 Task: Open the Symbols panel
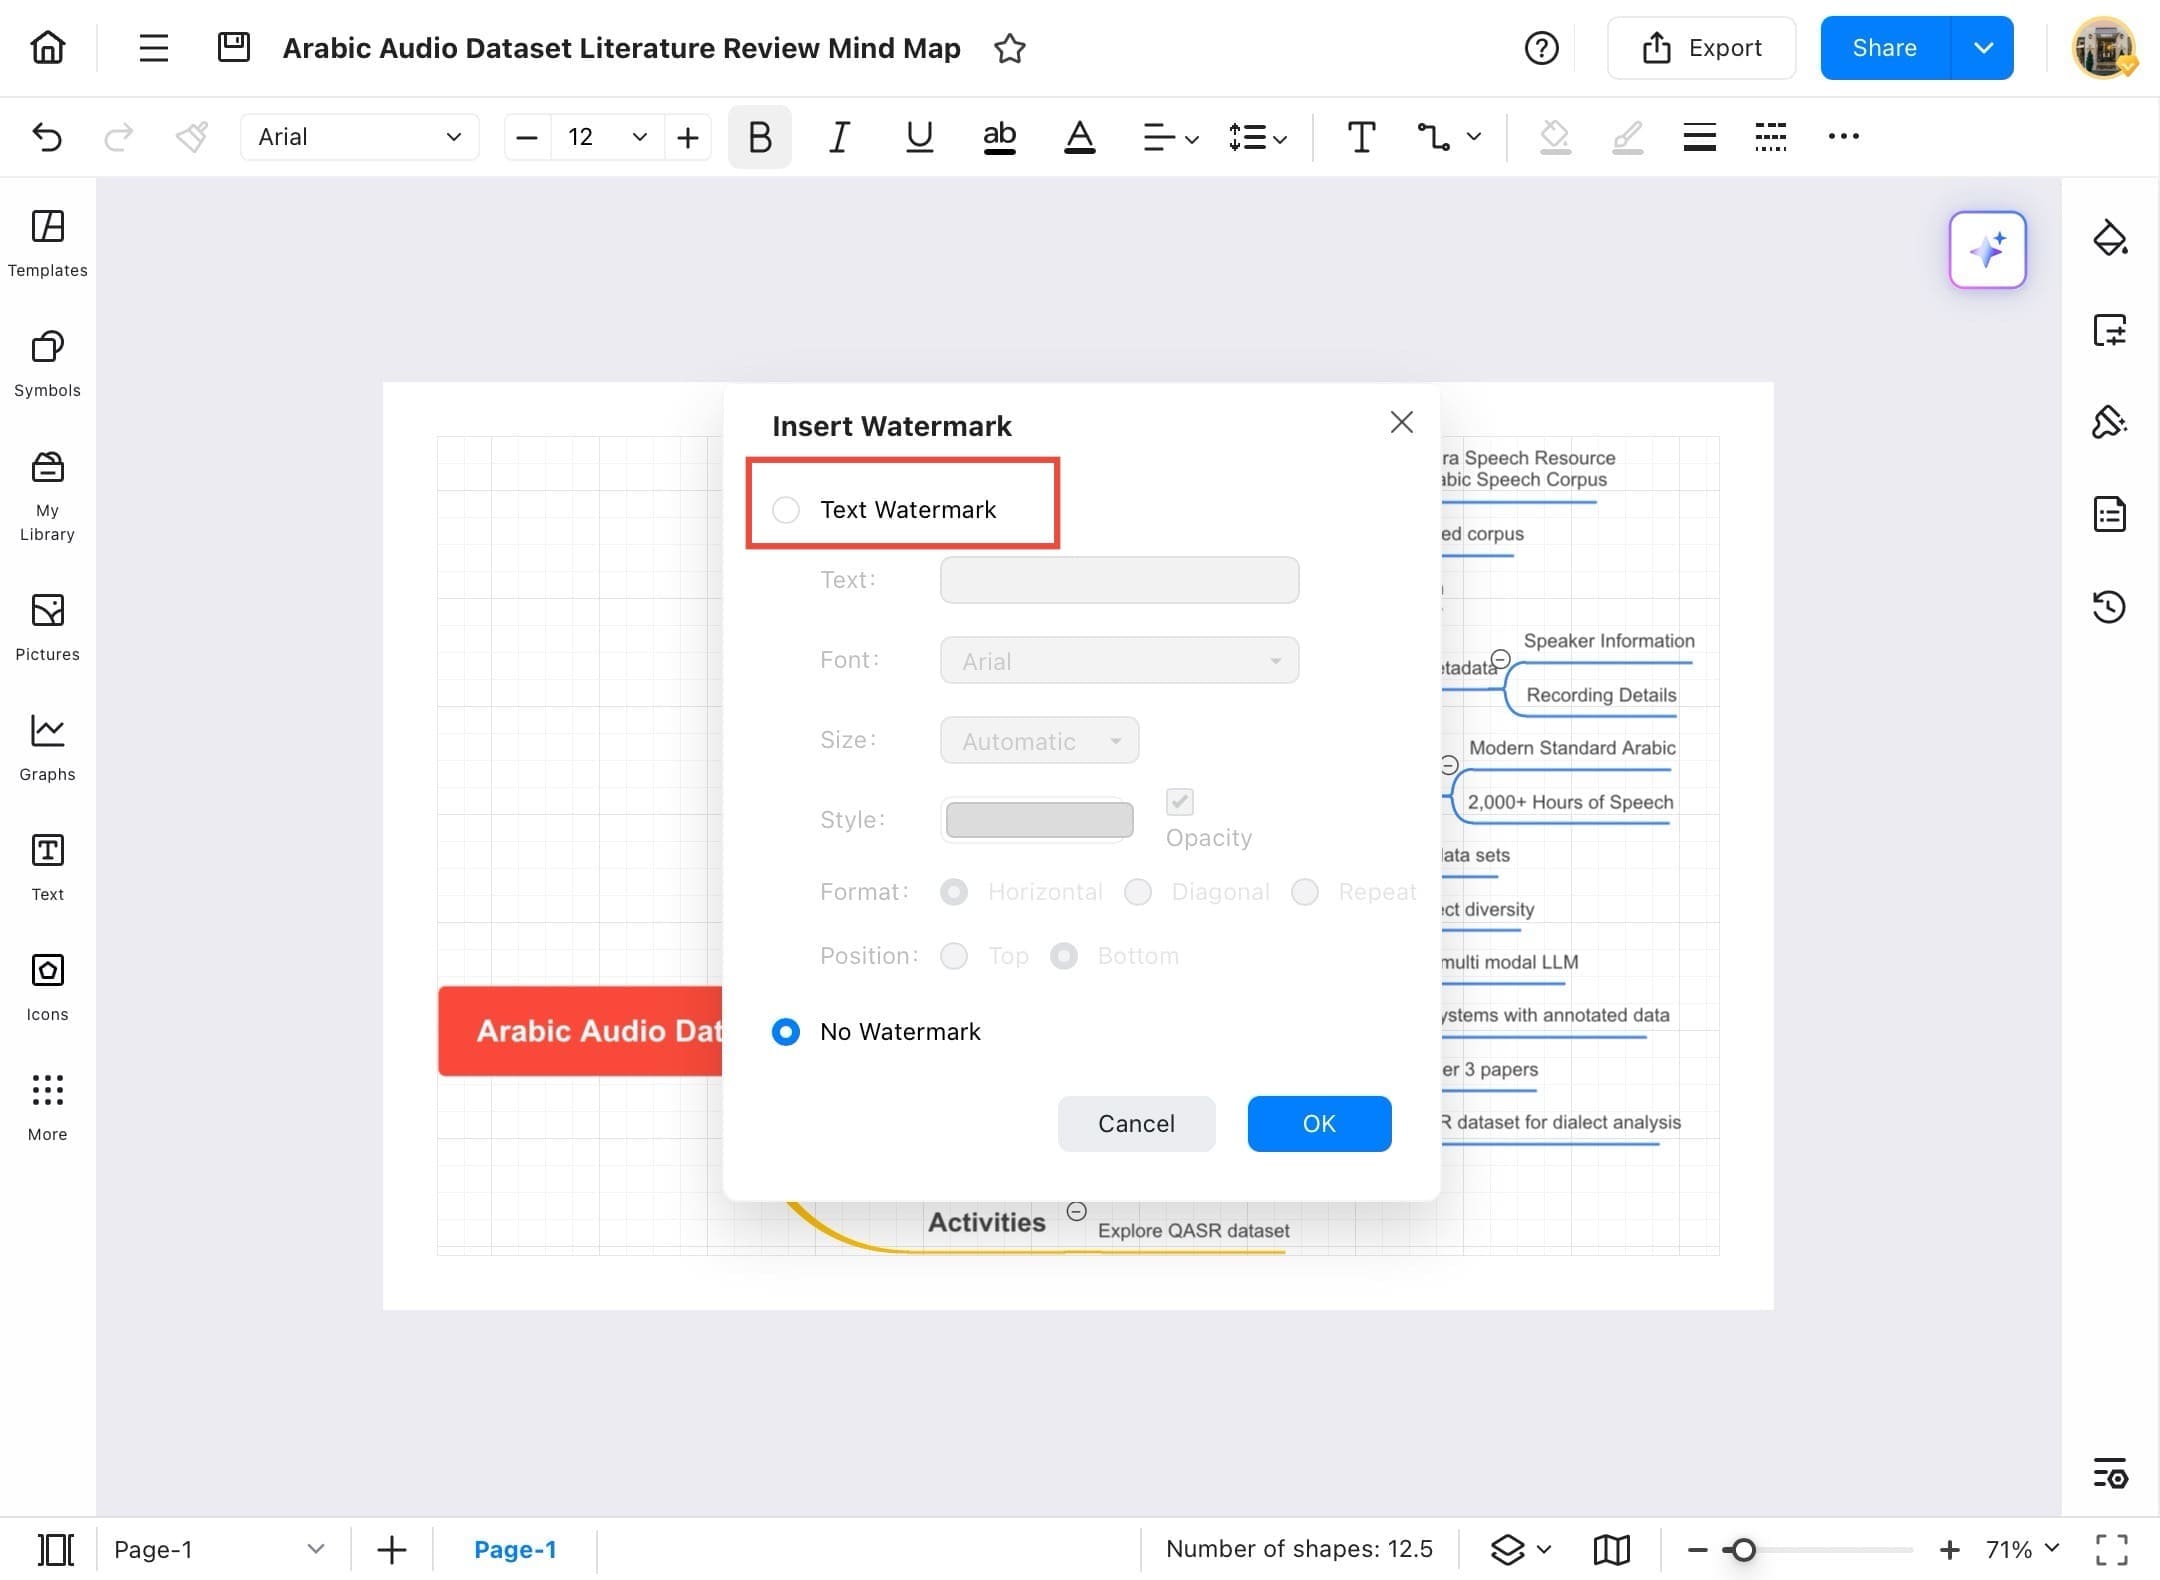[x=46, y=363]
